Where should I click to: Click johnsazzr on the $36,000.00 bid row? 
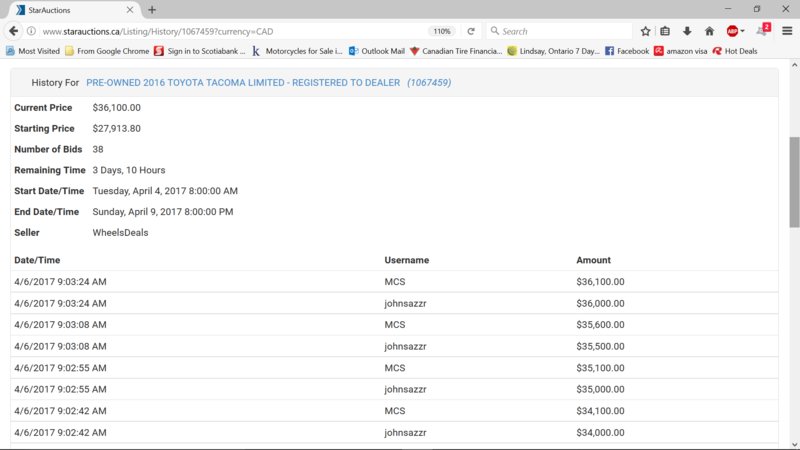click(x=406, y=304)
